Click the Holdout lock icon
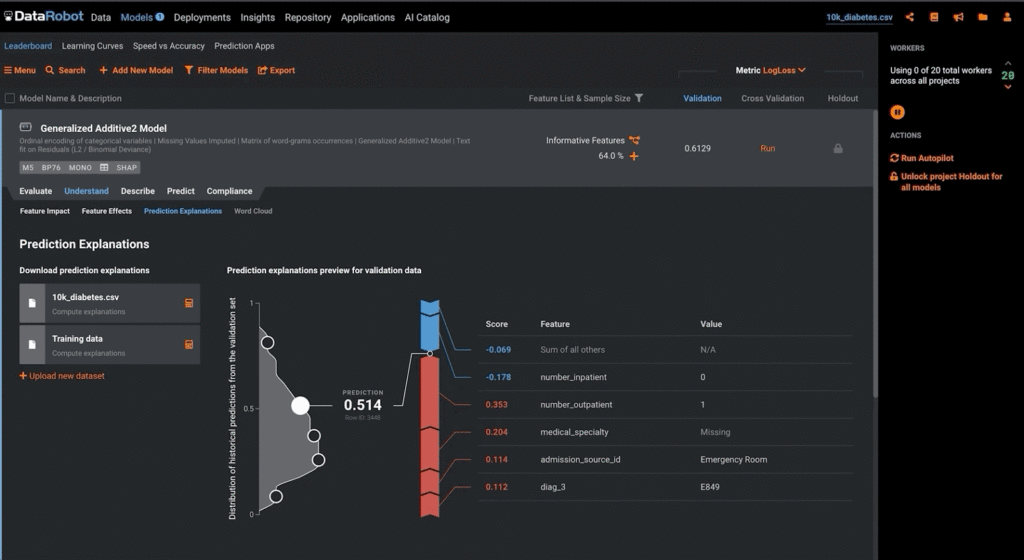Viewport: 1024px width, 560px height. 838,149
